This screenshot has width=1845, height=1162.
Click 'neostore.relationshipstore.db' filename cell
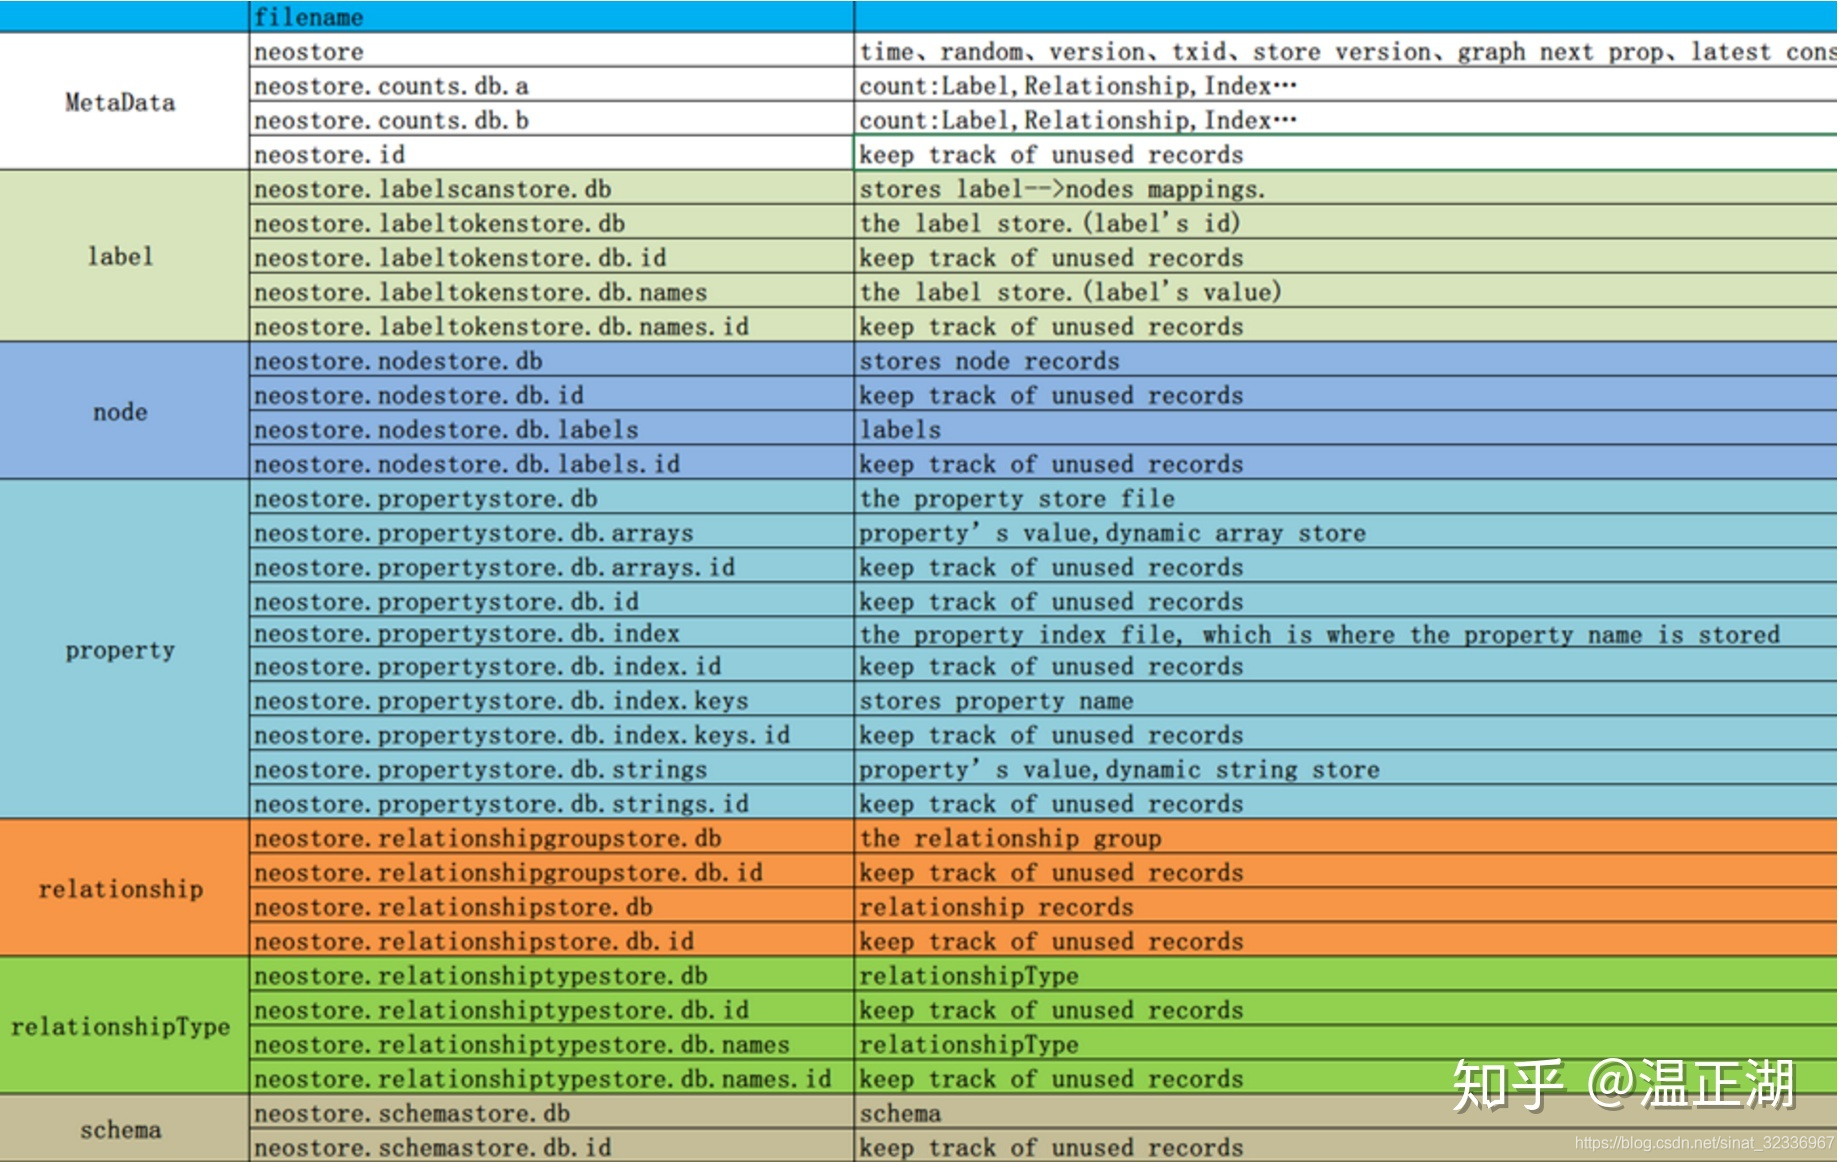tap(551, 906)
